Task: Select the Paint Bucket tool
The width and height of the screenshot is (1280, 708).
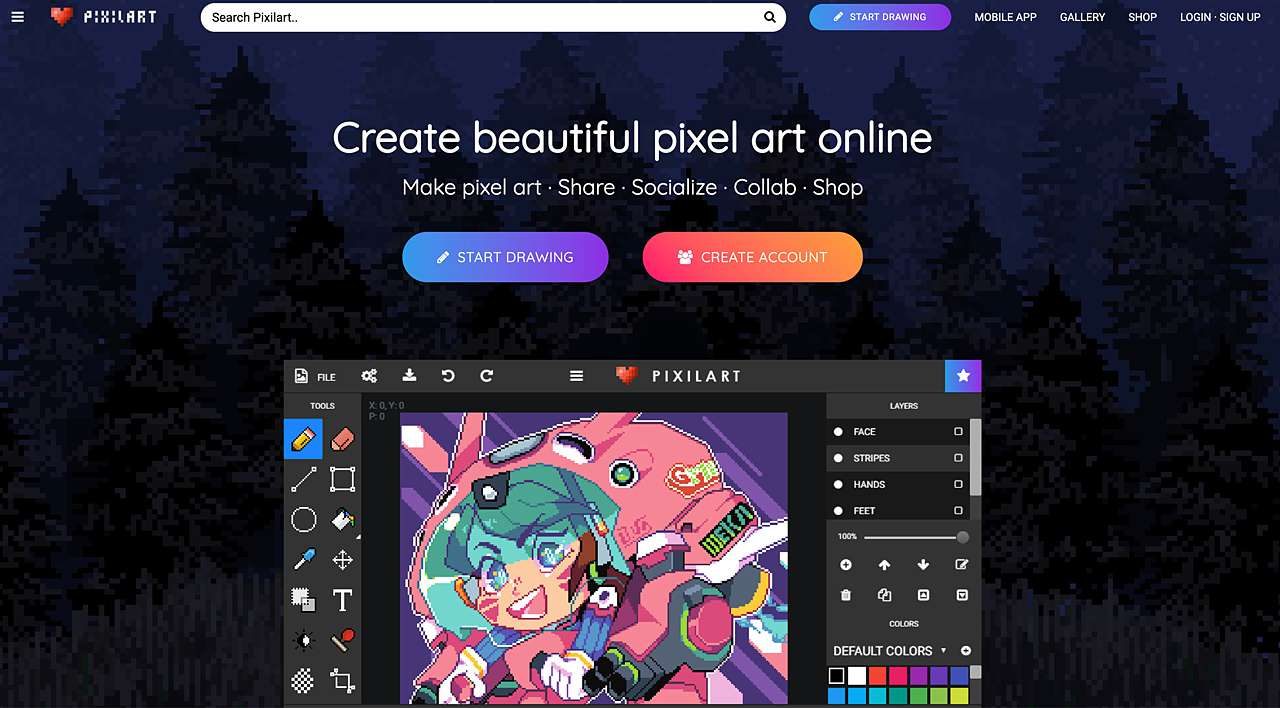Action: pos(342,519)
